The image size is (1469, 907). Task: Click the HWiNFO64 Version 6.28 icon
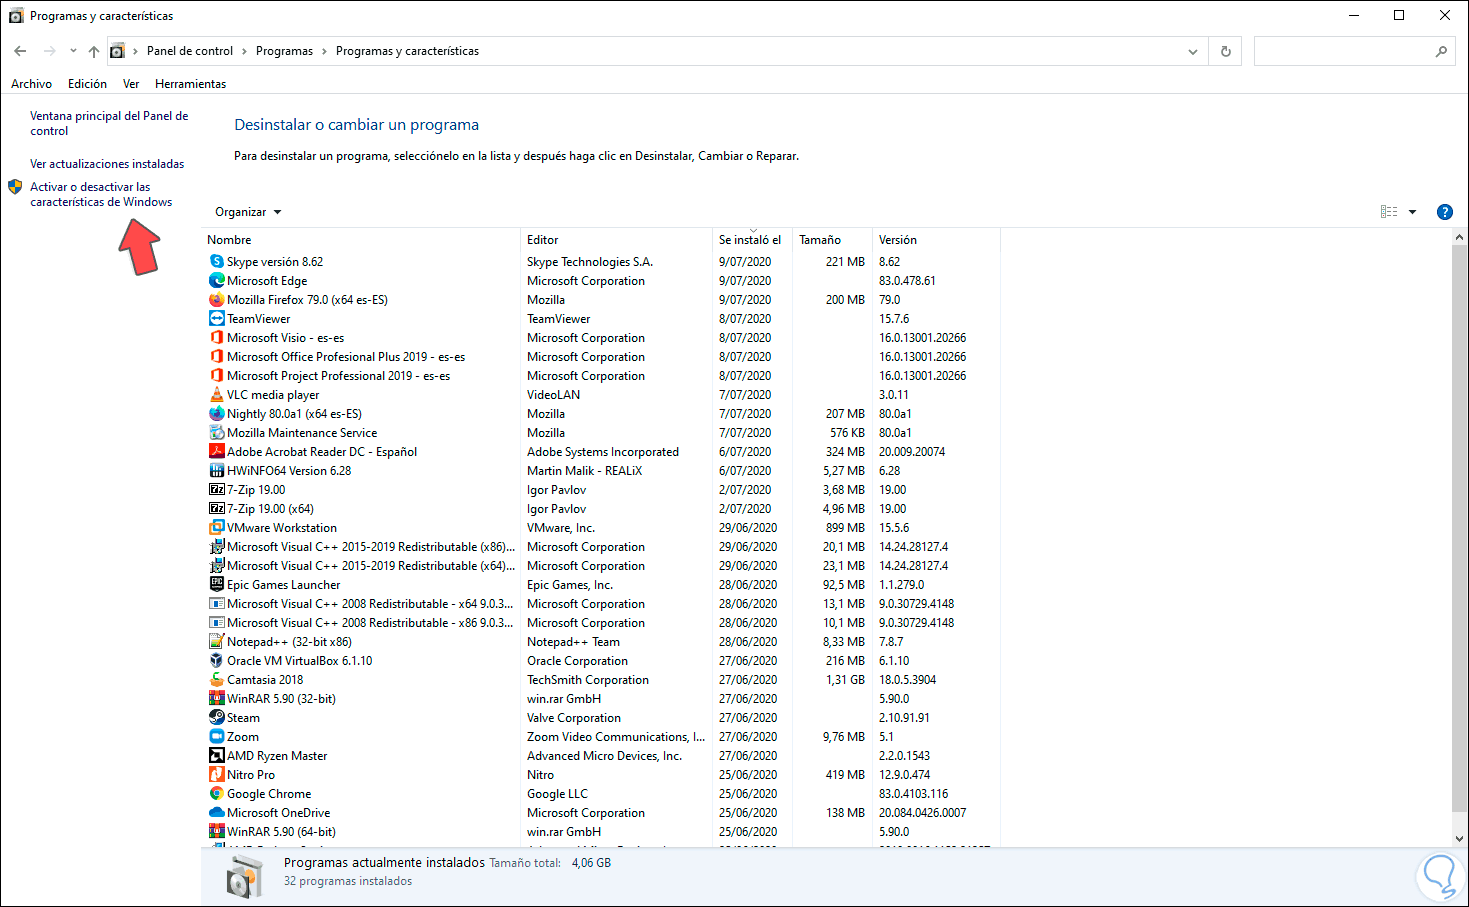point(217,471)
